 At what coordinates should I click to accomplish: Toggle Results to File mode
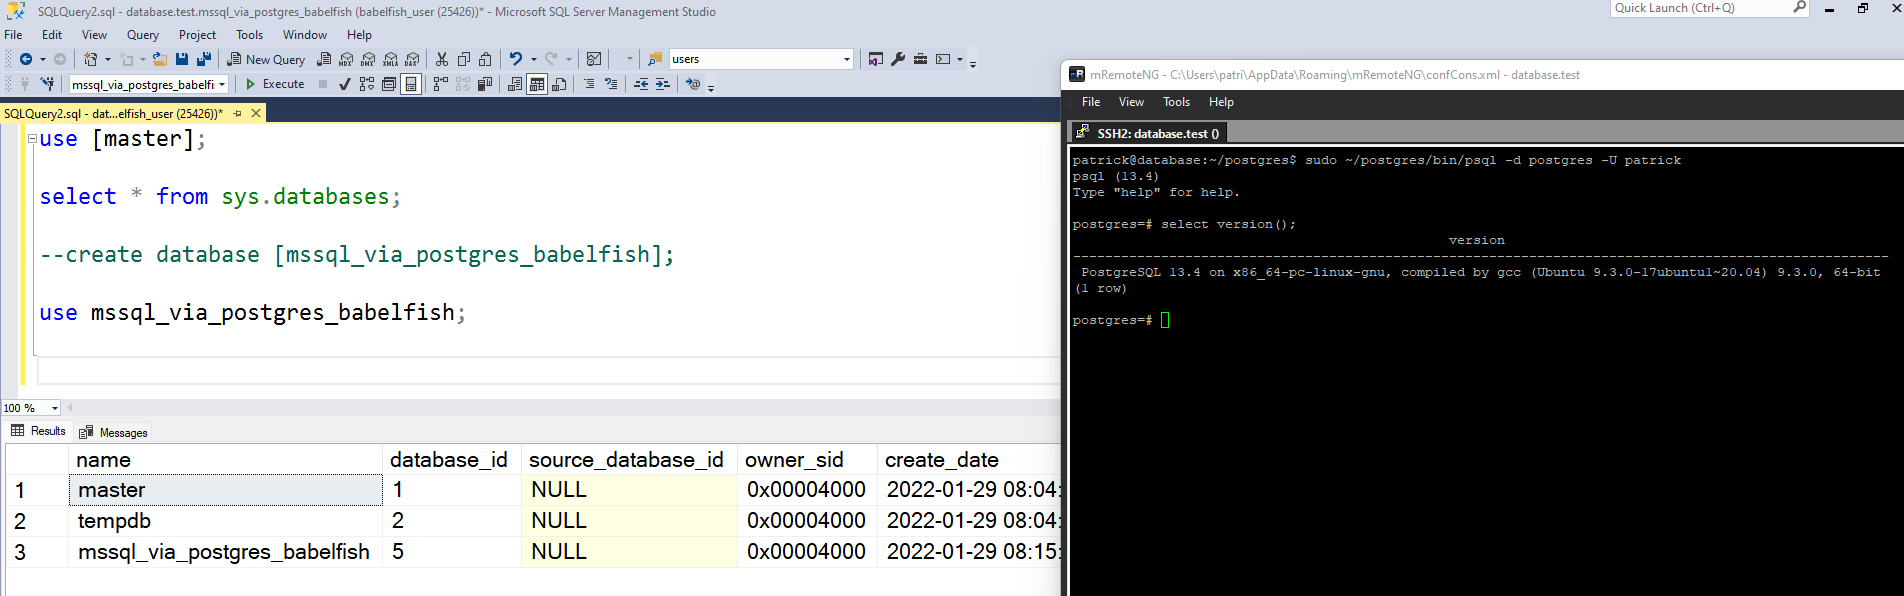[559, 84]
